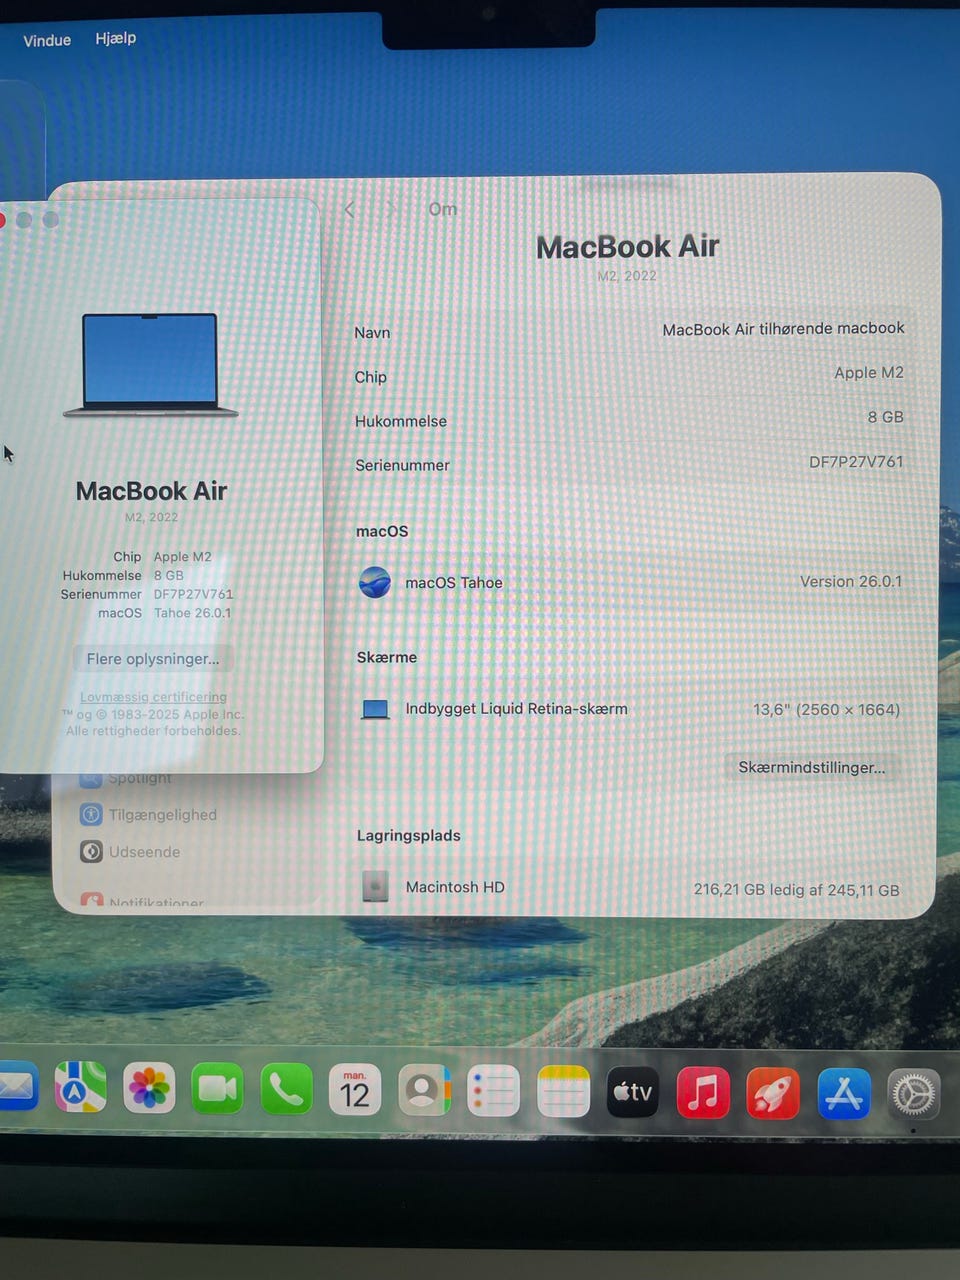Open Reminders from the Dock
Viewport: 960px width, 1280px height.
click(x=493, y=1090)
